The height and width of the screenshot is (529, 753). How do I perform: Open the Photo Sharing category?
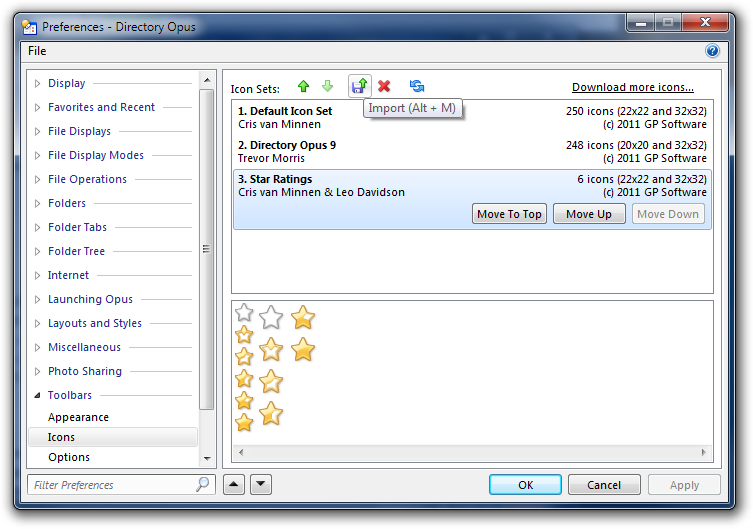click(85, 372)
